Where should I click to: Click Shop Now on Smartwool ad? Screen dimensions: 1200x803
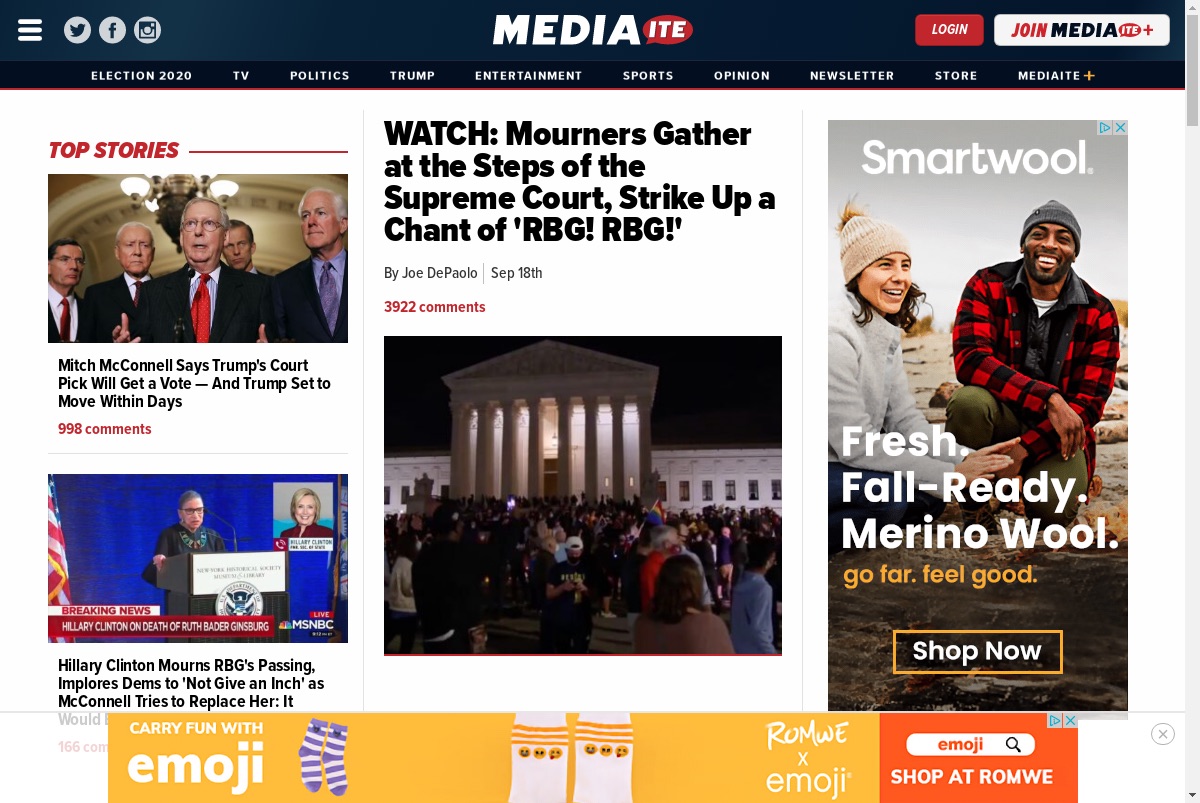click(x=977, y=651)
